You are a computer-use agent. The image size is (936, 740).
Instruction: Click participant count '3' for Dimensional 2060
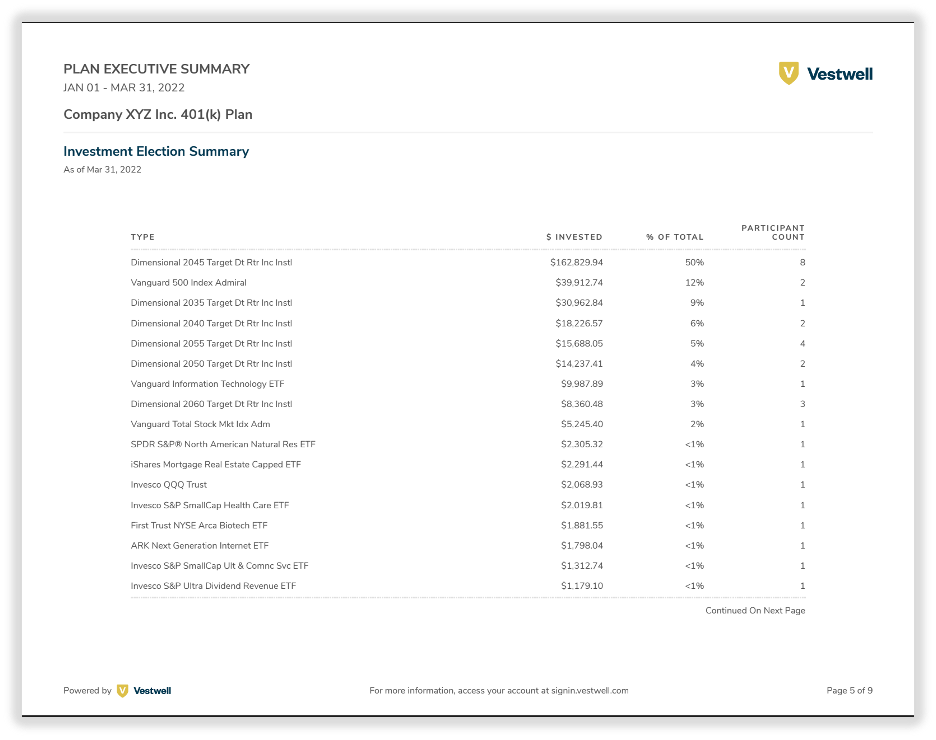tap(802, 404)
